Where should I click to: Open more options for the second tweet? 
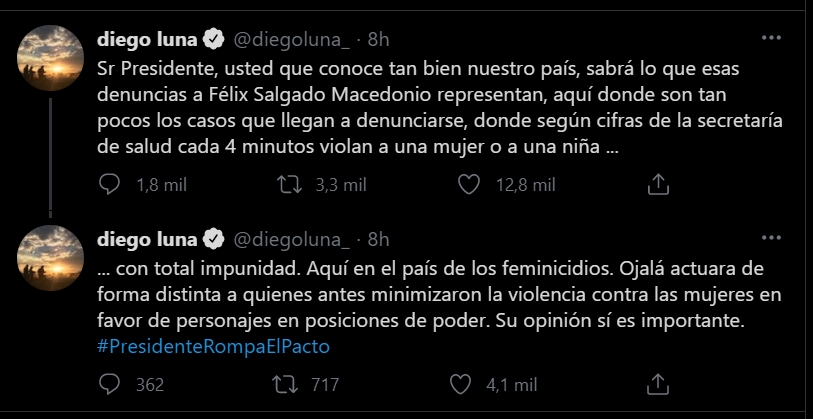pos(771,239)
